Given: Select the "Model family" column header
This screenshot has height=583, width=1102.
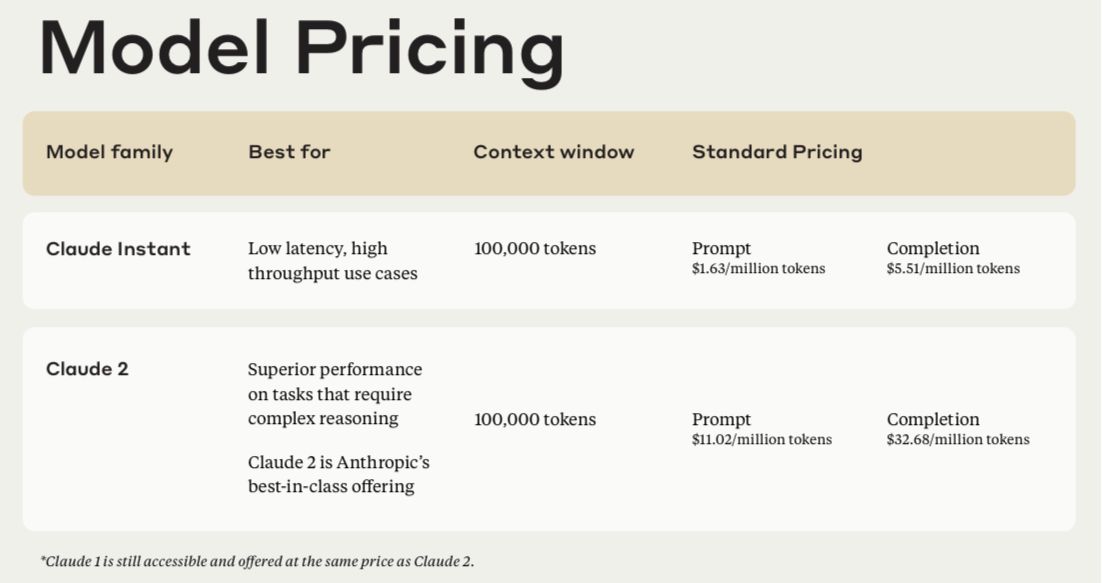Looking at the screenshot, I should [109, 152].
